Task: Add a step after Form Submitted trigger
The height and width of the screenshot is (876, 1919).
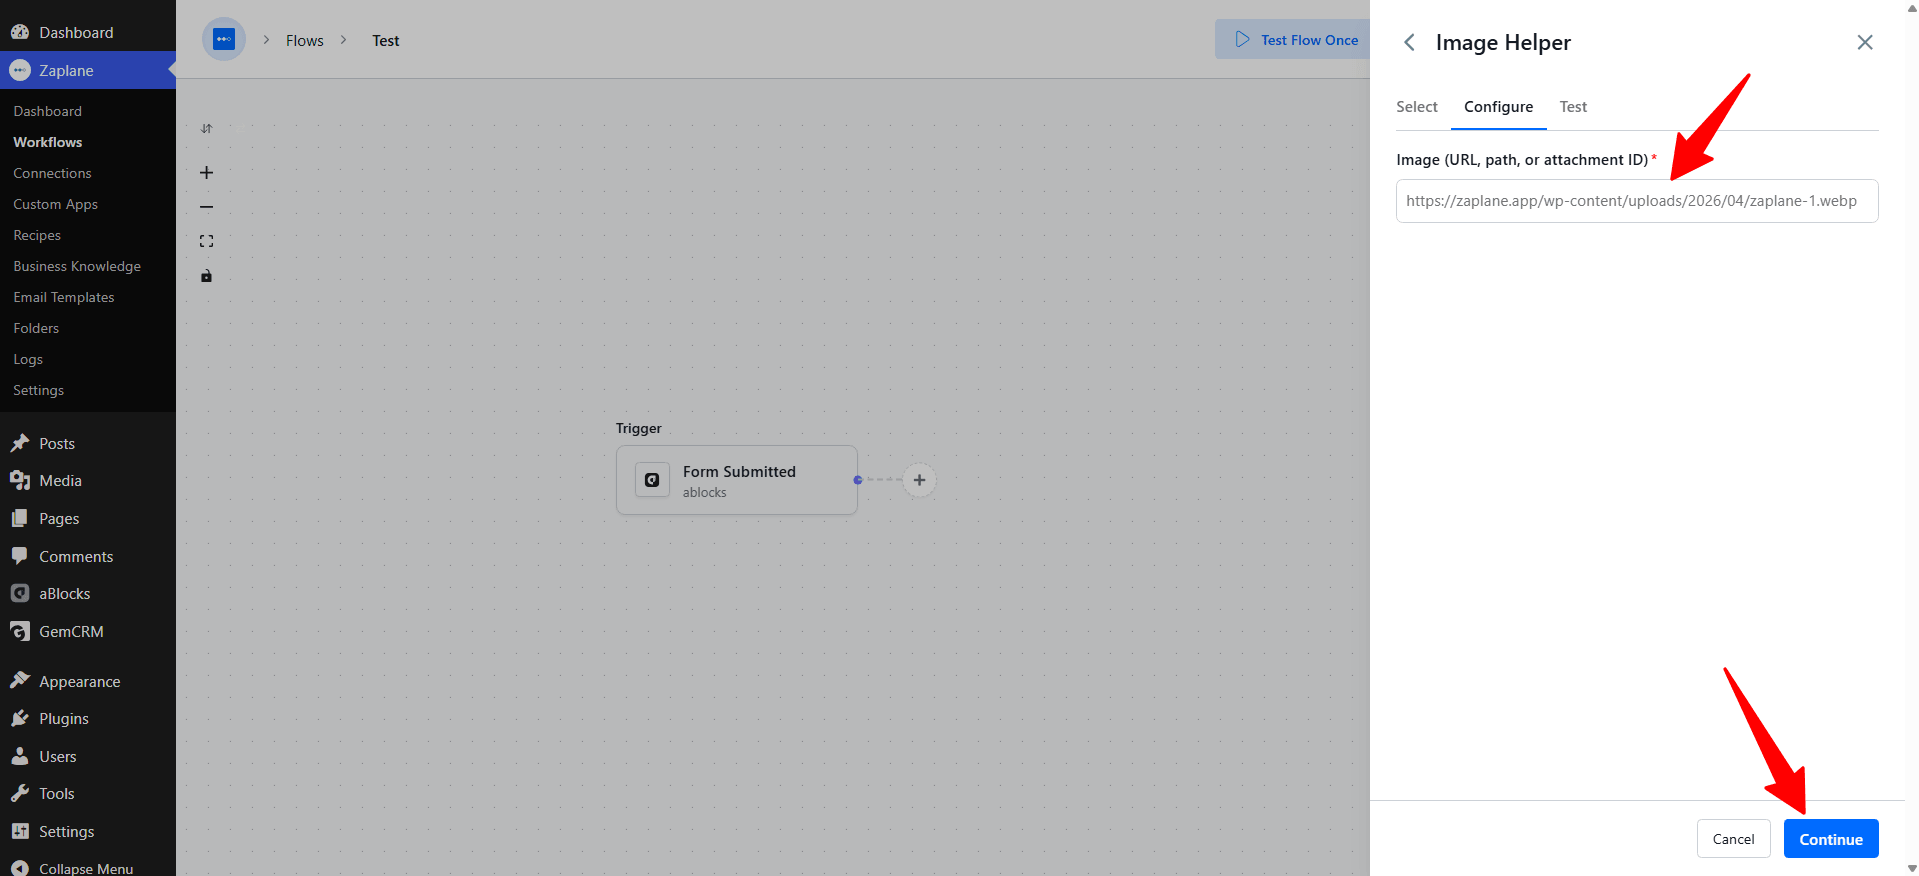Action: [x=919, y=480]
